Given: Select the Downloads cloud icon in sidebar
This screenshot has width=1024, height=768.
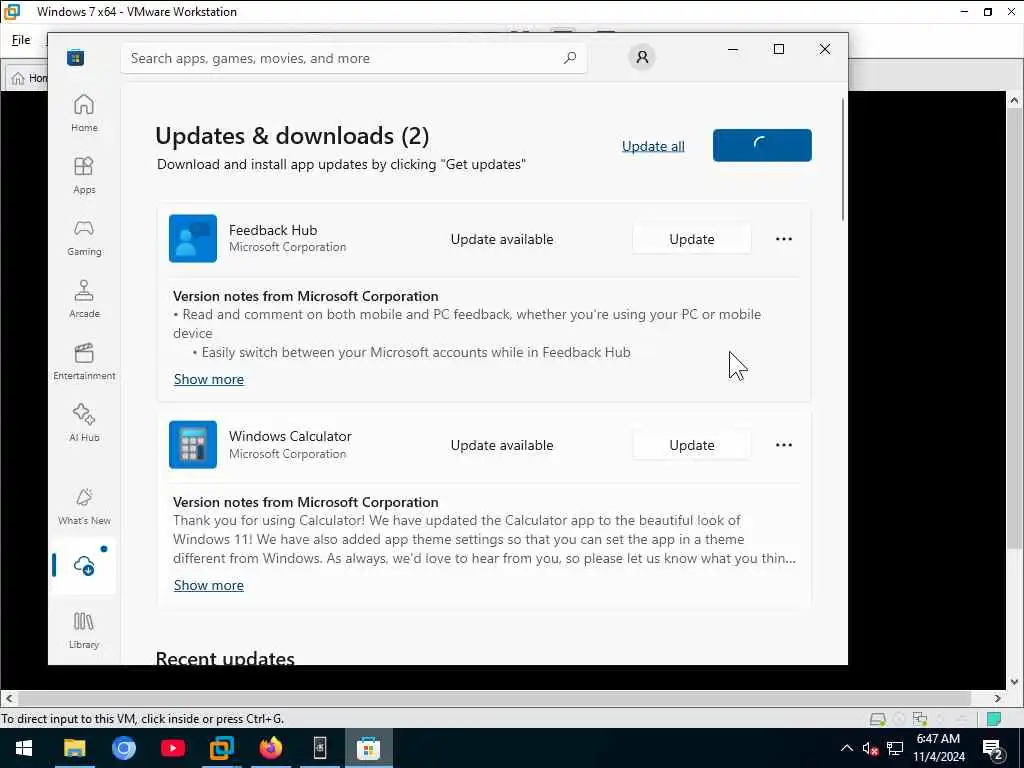Looking at the screenshot, I should (84, 566).
